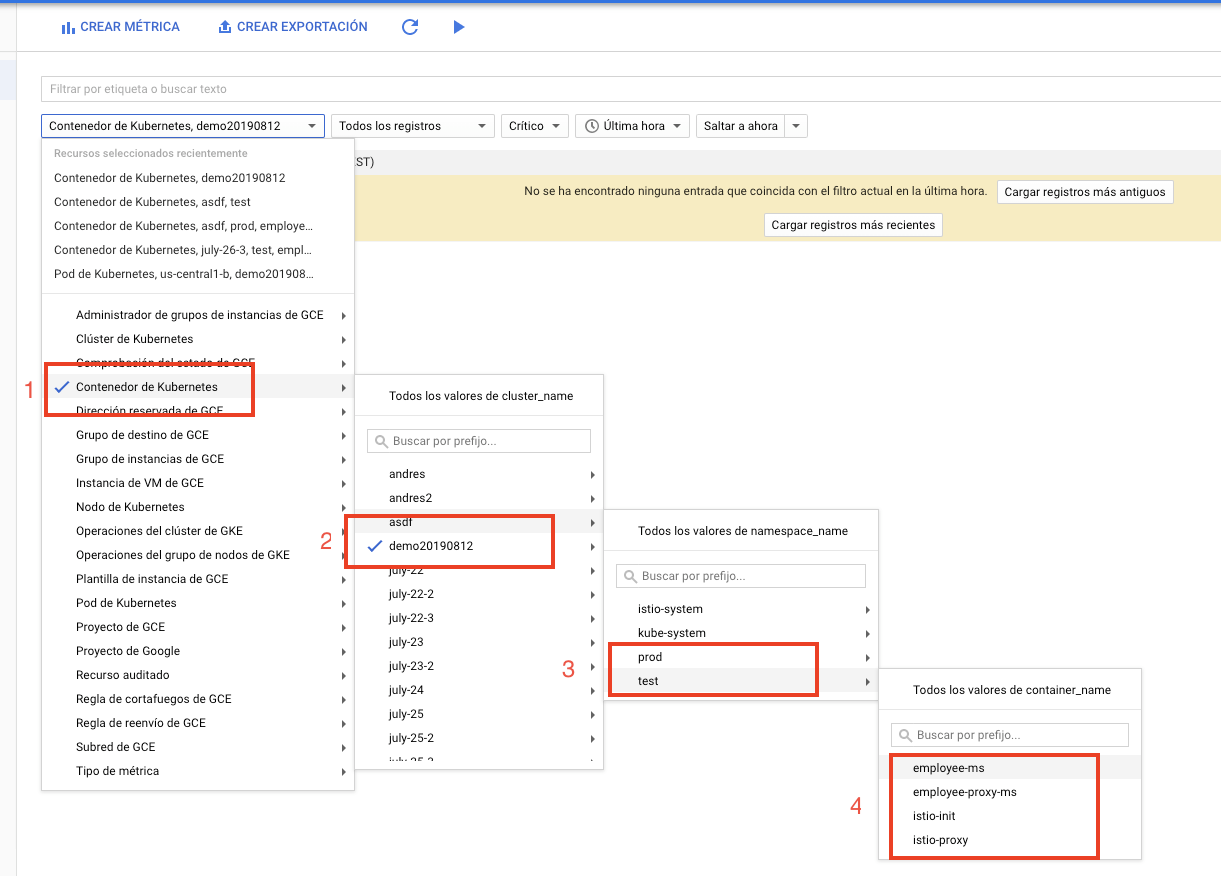Click Cargar registros más antiguos button
Screen dimensions: 1221x876
[x=1084, y=192]
